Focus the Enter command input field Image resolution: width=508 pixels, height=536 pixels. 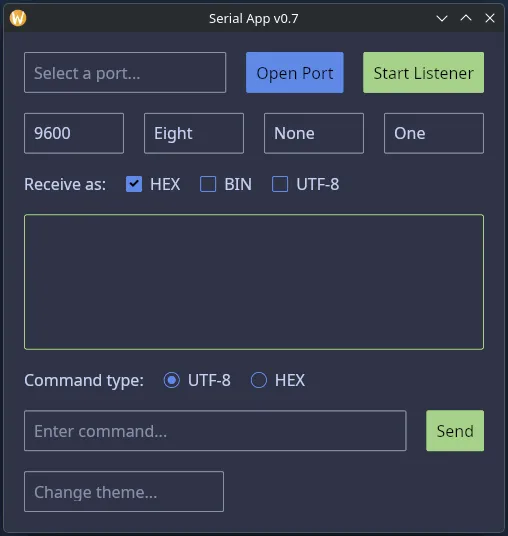click(x=215, y=431)
